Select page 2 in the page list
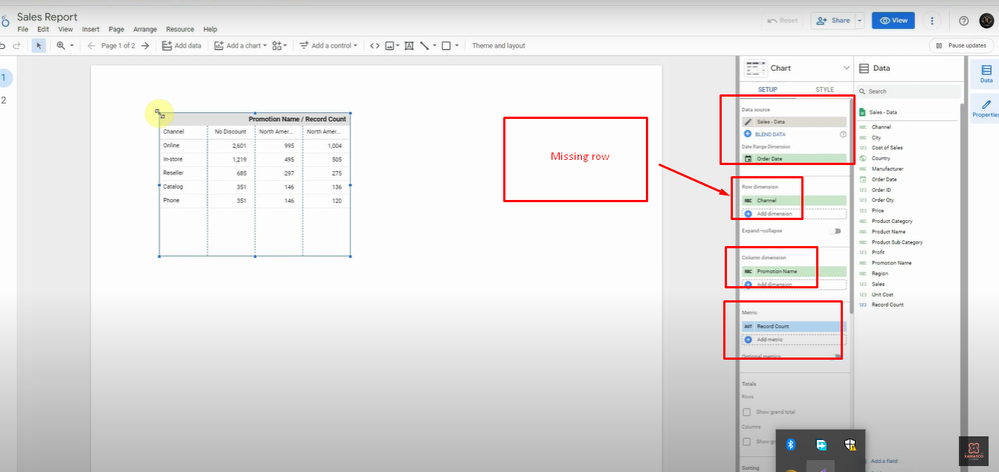The image size is (999, 472). click(4, 100)
